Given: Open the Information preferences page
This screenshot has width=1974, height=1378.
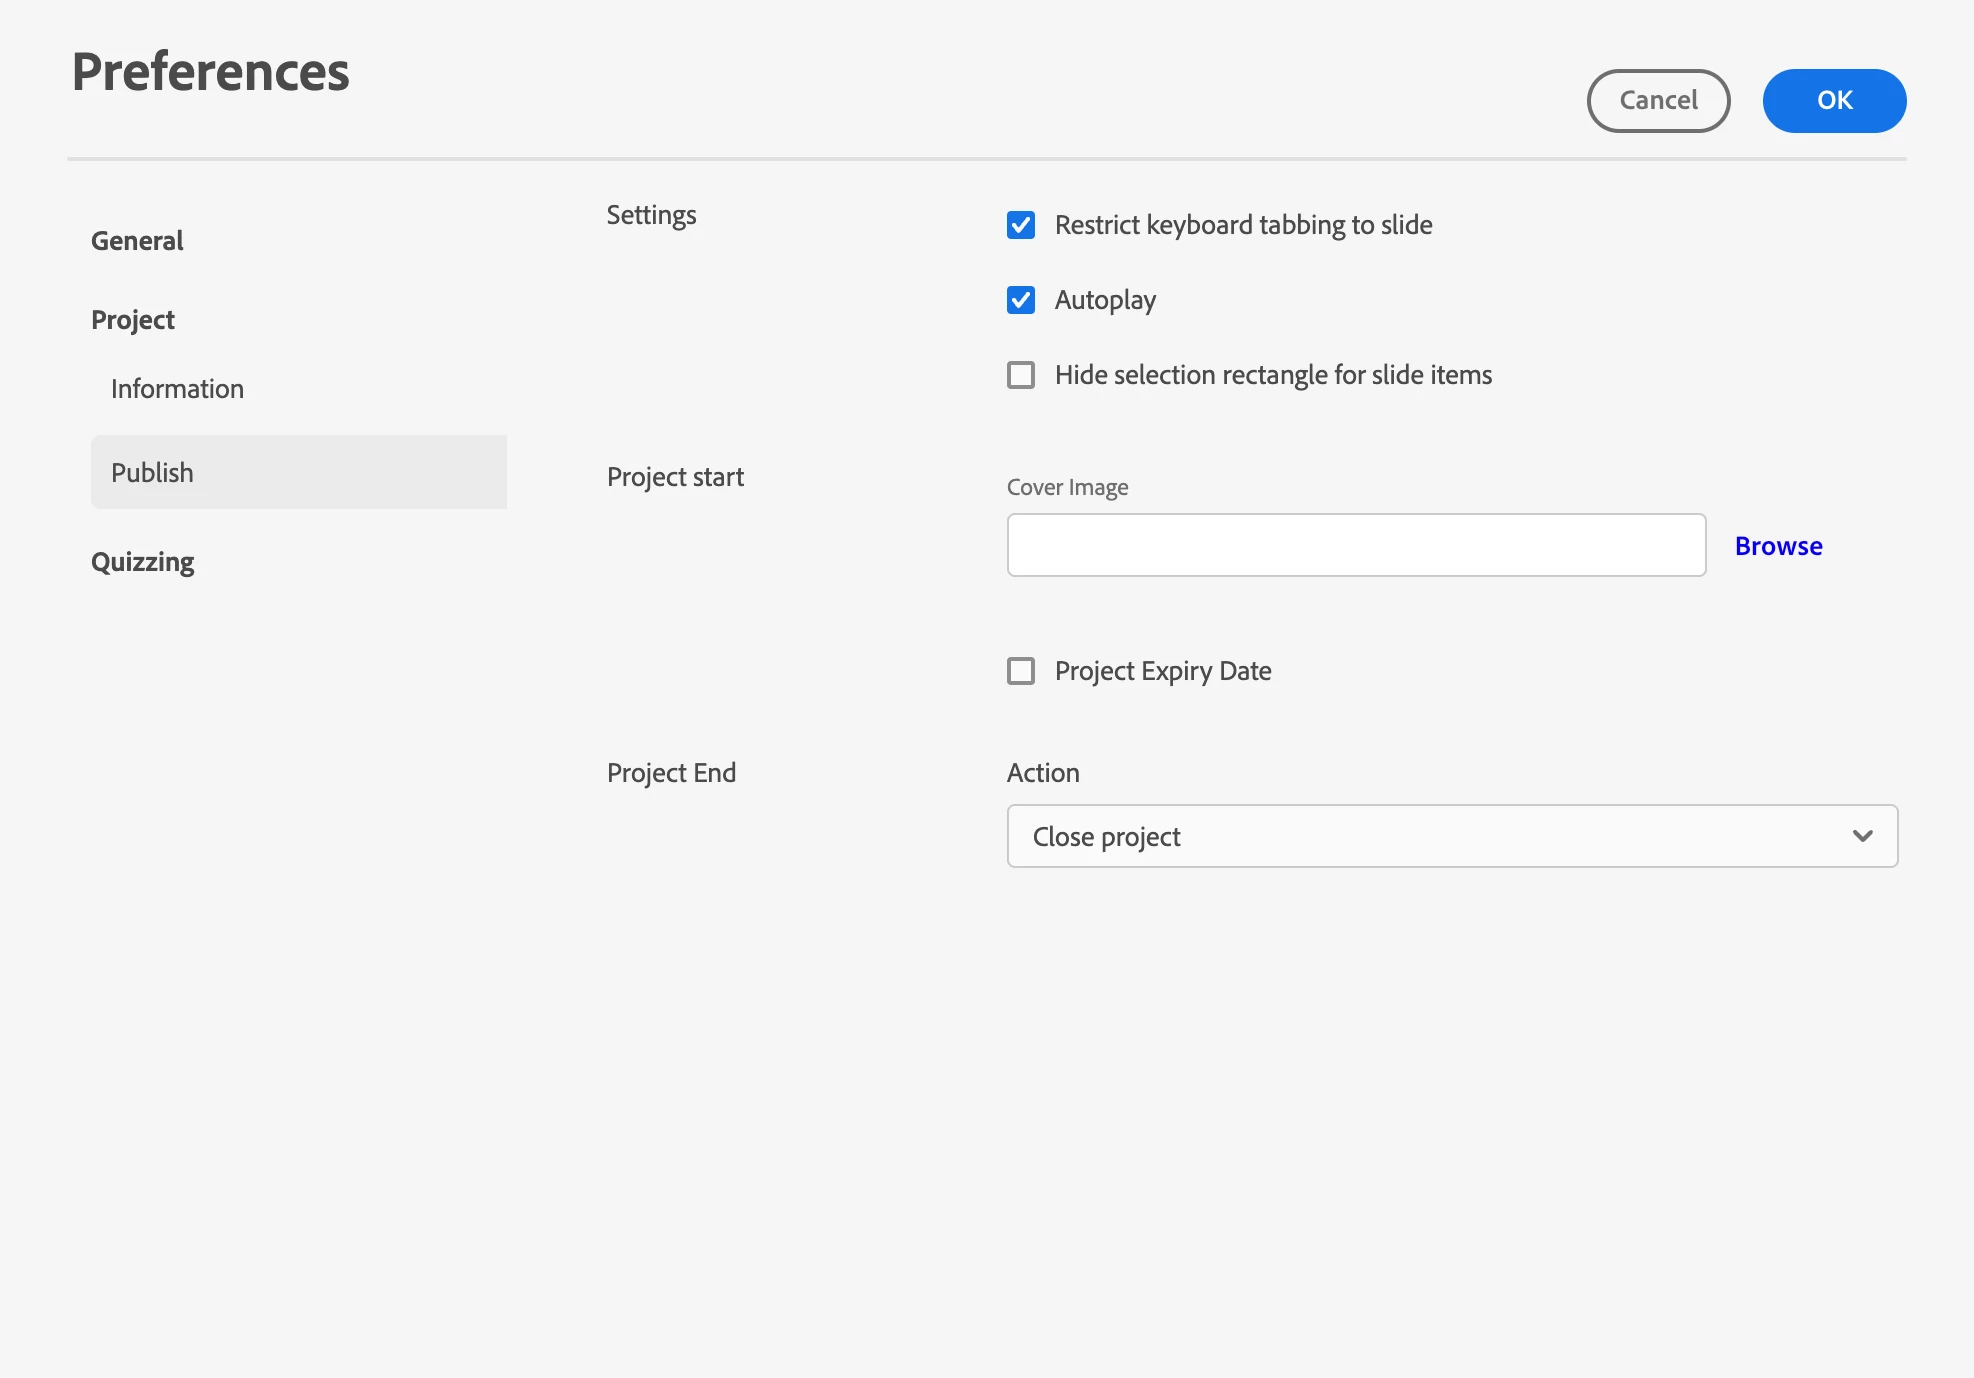Looking at the screenshot, I should (177, 389).
